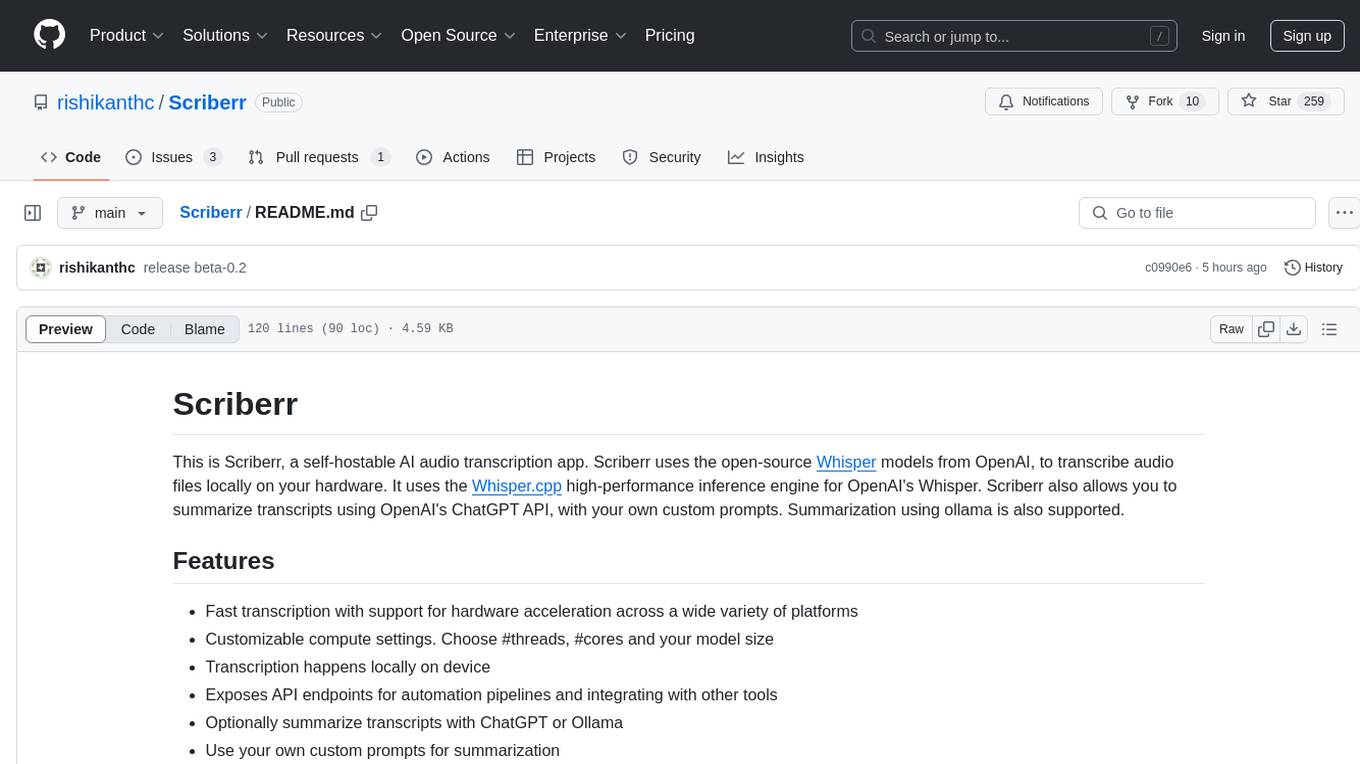Follow the Whisper link
This screenshot has height=764, width=1360.
point(846,462)
